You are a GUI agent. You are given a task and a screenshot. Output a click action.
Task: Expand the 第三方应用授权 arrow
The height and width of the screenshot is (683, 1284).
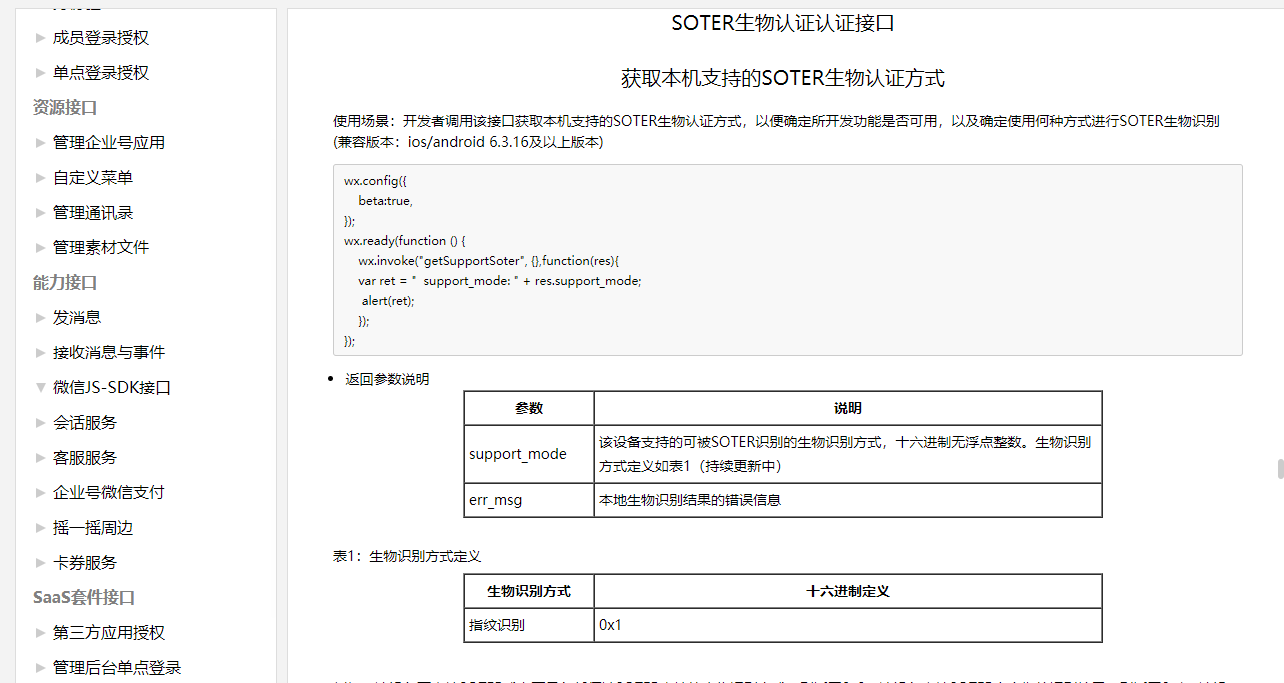pos(40,633)
